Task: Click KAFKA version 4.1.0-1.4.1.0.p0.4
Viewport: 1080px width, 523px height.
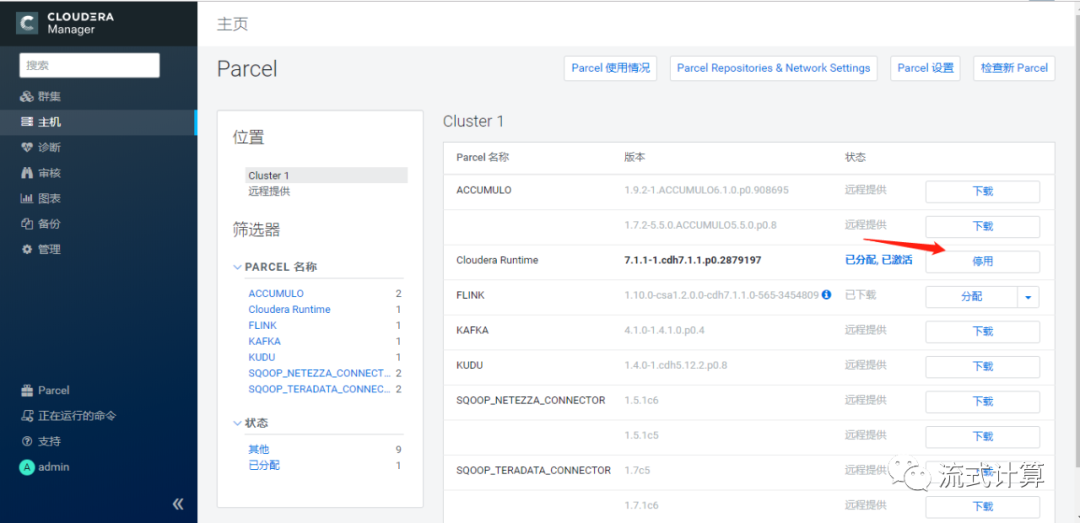Action: click(664, 330)
